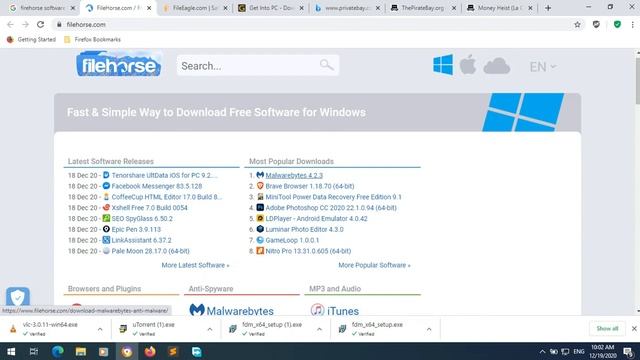Open Xshell Free 7.0 link

click(x=149, y=208)
